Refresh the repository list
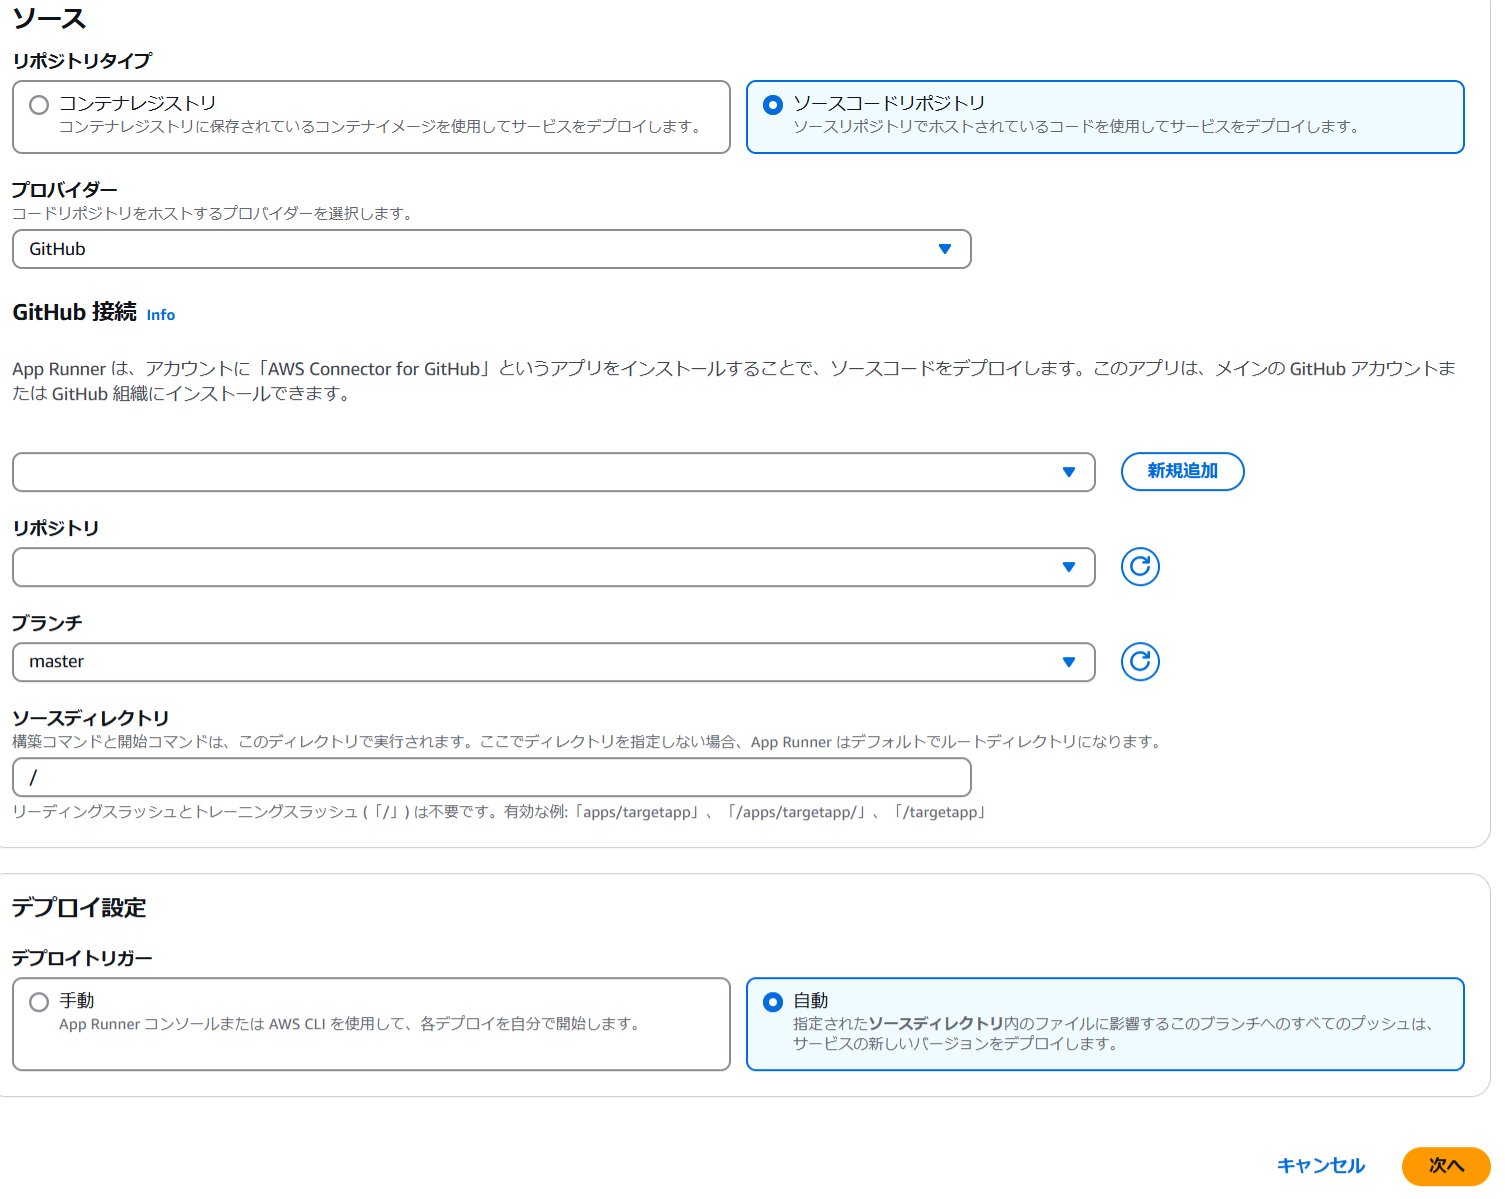The width and height of the screenshot is (1505, 1199). tap(1140, 567)
